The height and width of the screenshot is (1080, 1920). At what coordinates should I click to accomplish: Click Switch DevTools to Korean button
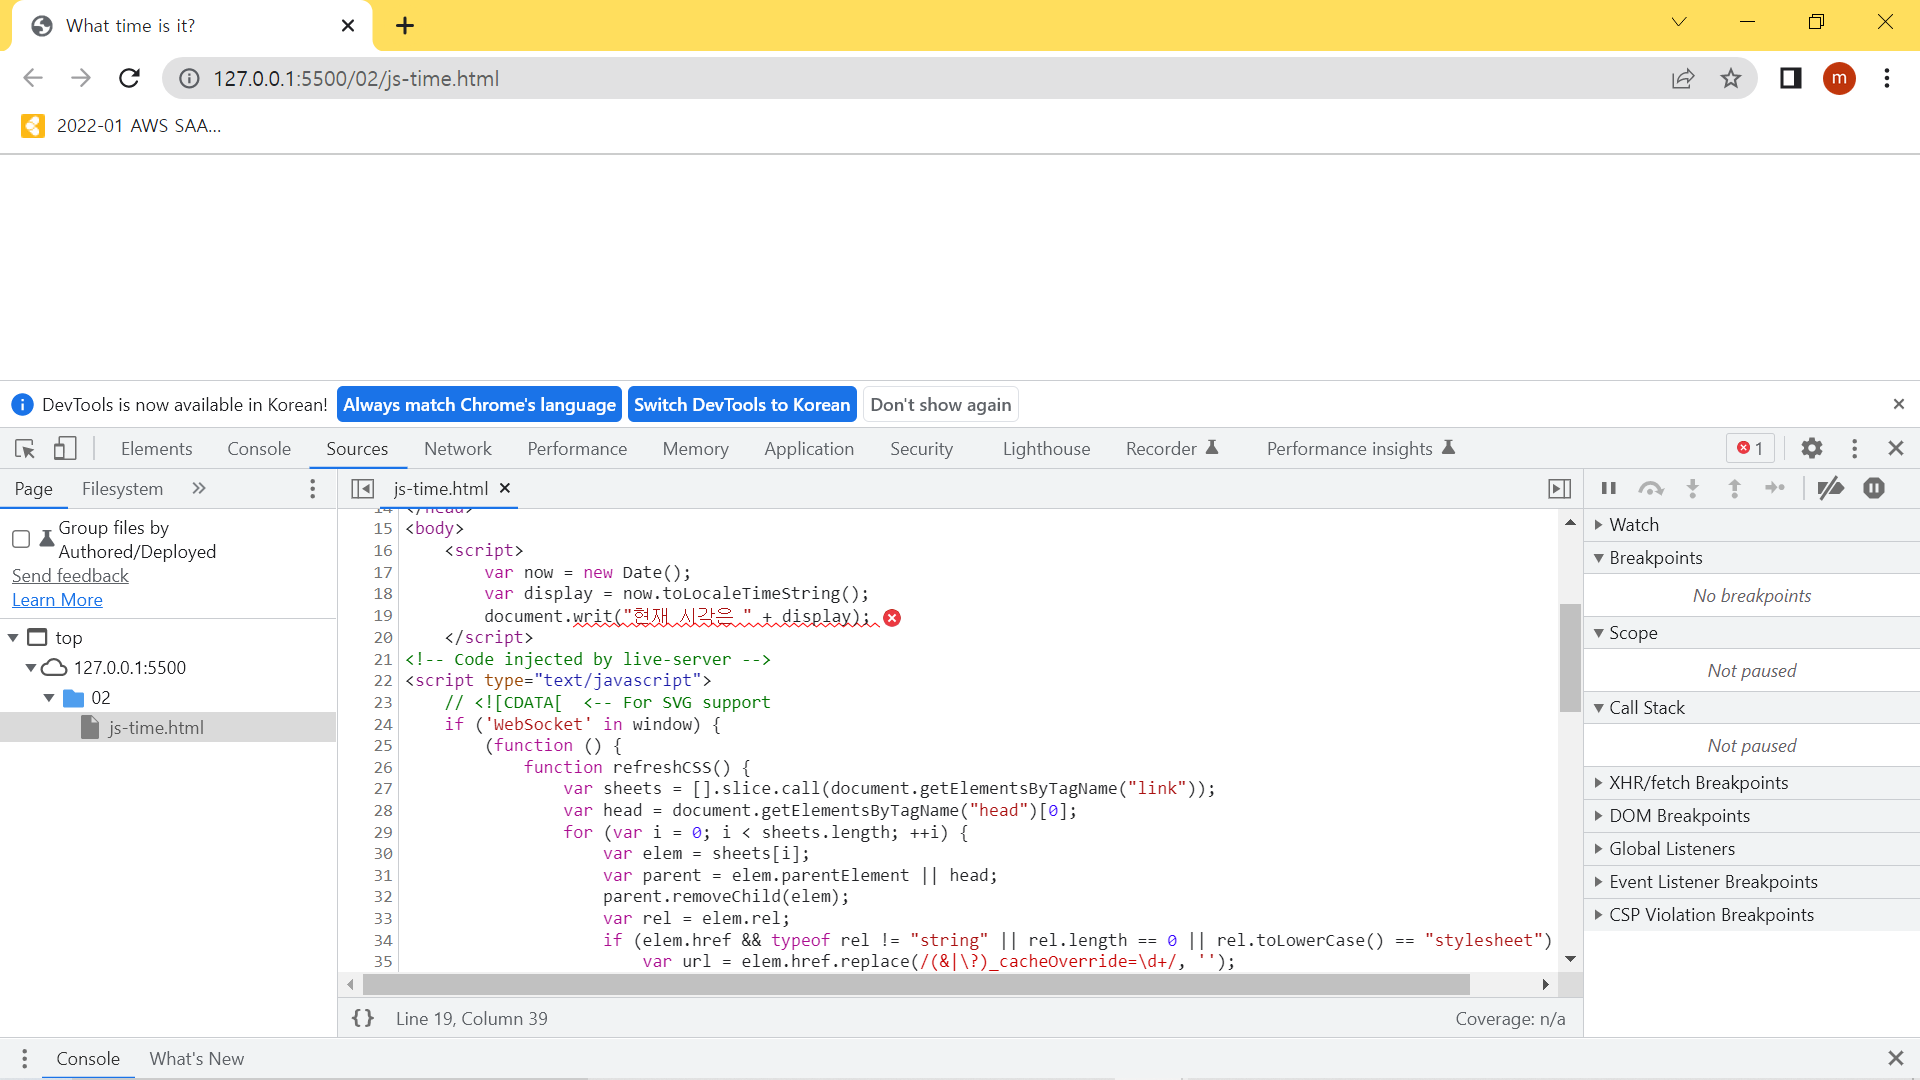[x=741, y=404]
